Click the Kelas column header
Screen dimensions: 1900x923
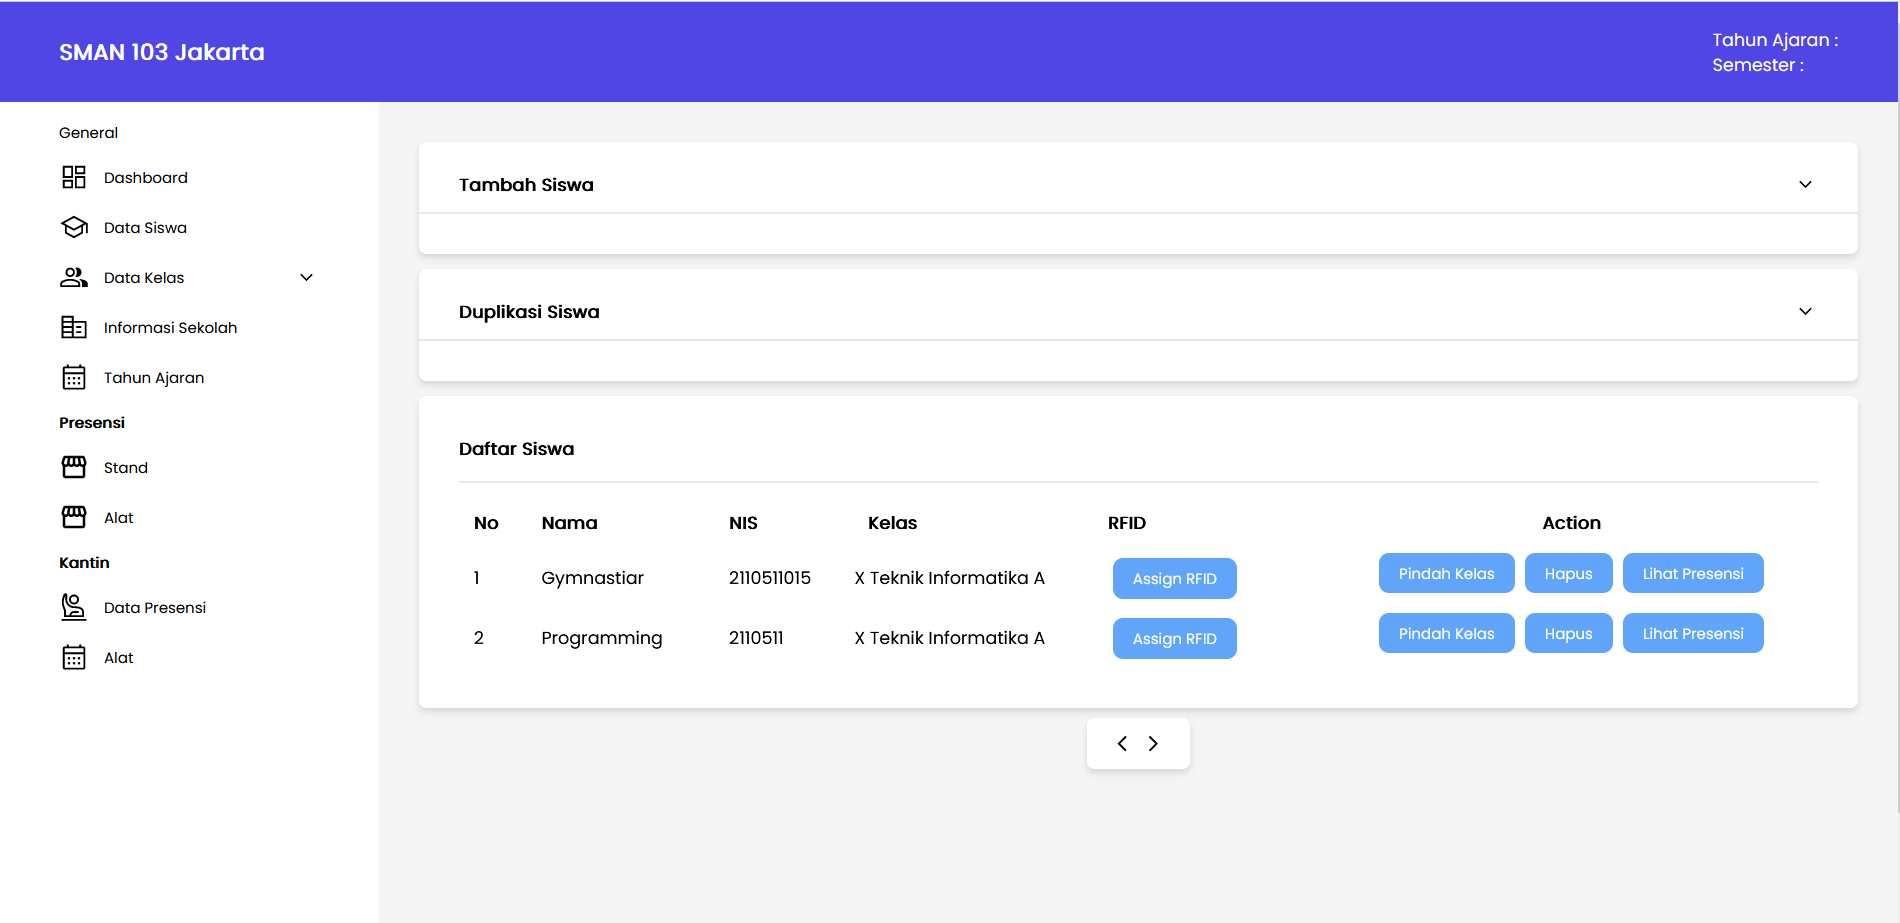pyautogui.click(x=893, y=523)
